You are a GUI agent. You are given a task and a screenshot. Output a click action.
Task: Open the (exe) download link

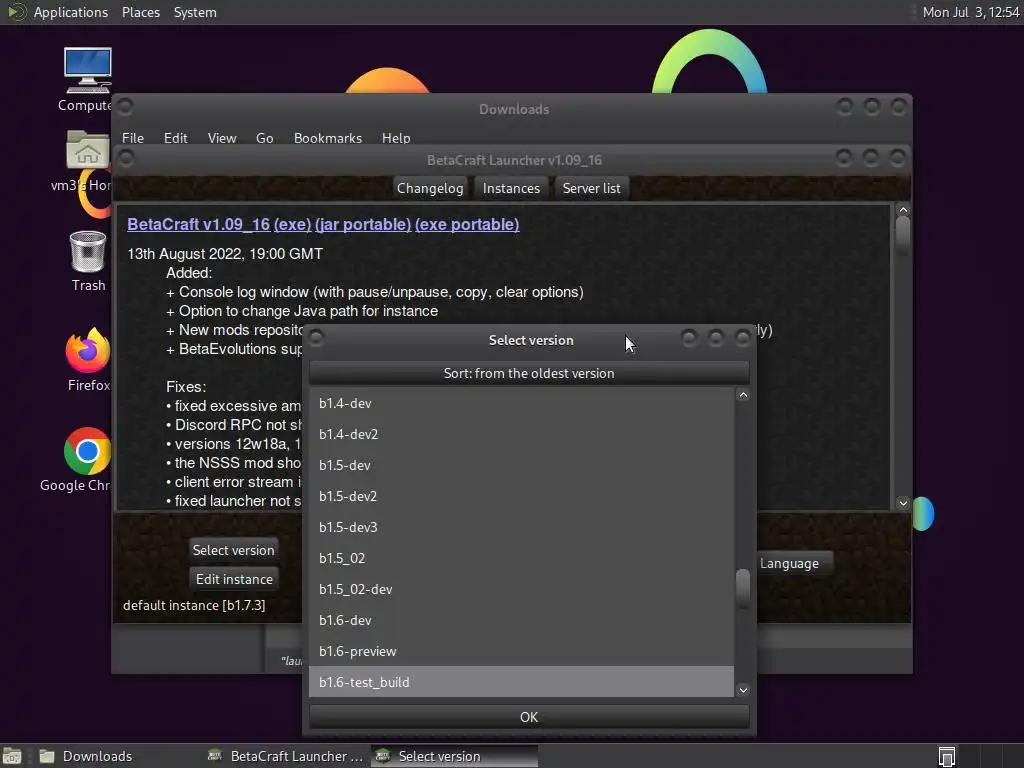point(293,224)
